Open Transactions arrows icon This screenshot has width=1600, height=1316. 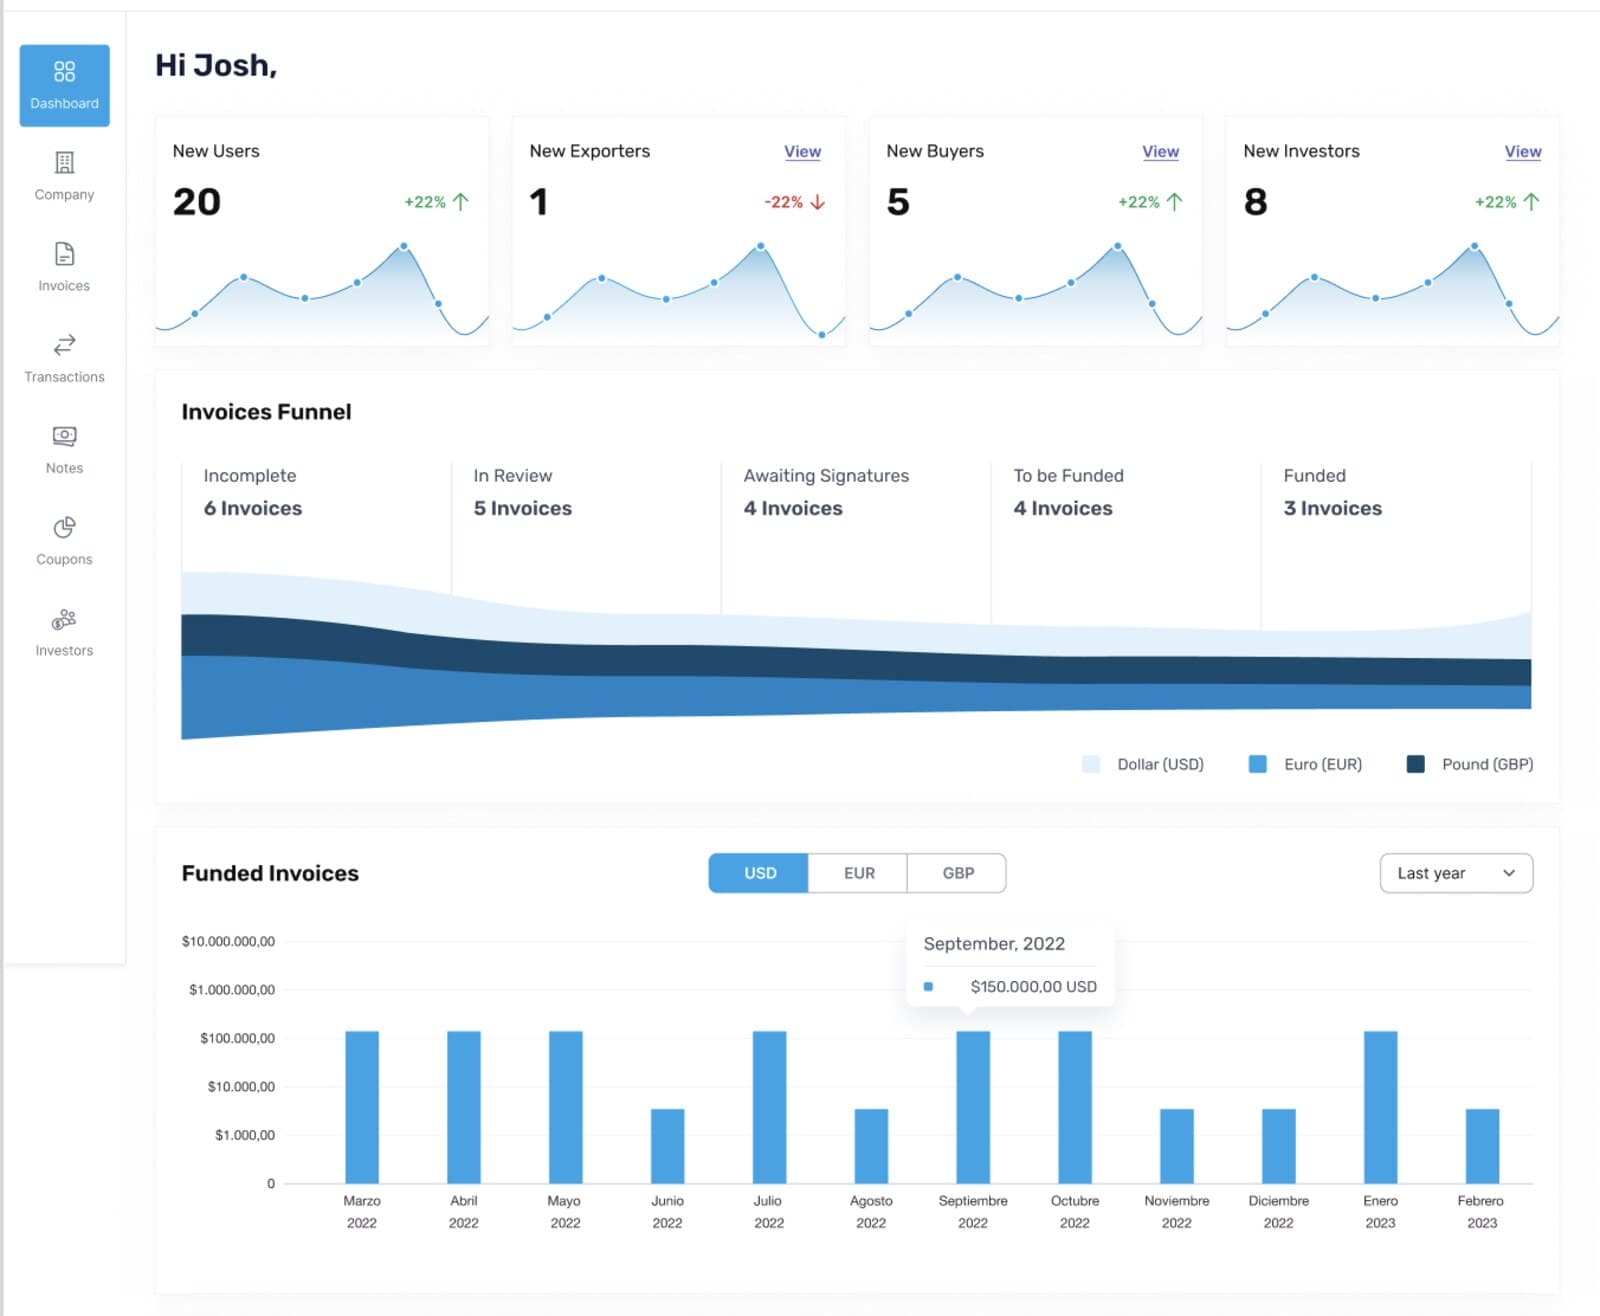(64, 345)
